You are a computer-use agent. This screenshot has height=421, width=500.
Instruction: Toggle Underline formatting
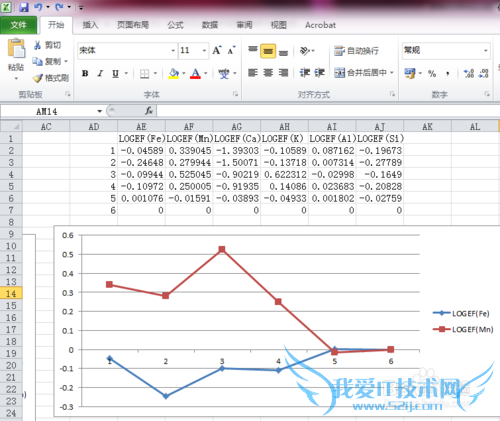115,73
